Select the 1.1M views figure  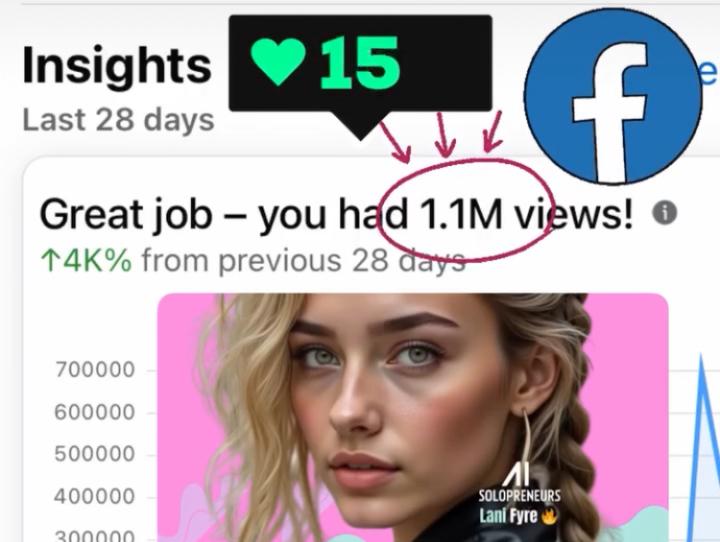pyautogui.click(x=461, y=214)
